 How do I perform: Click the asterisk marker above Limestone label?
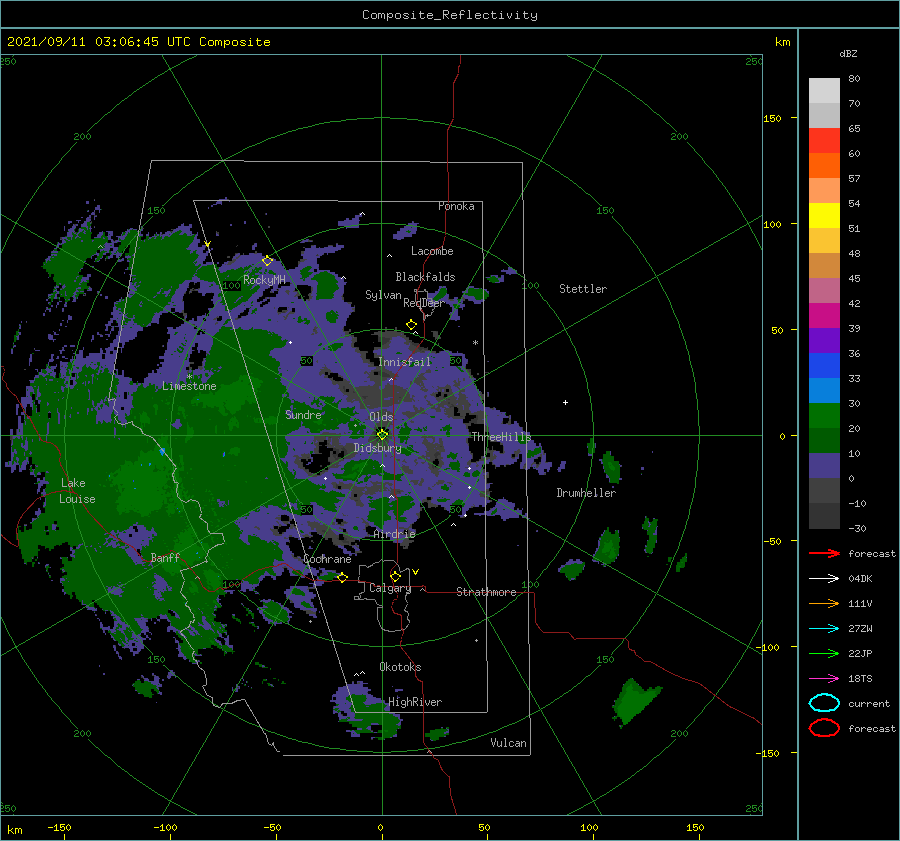pyautogui.click(x=189, y=377)
